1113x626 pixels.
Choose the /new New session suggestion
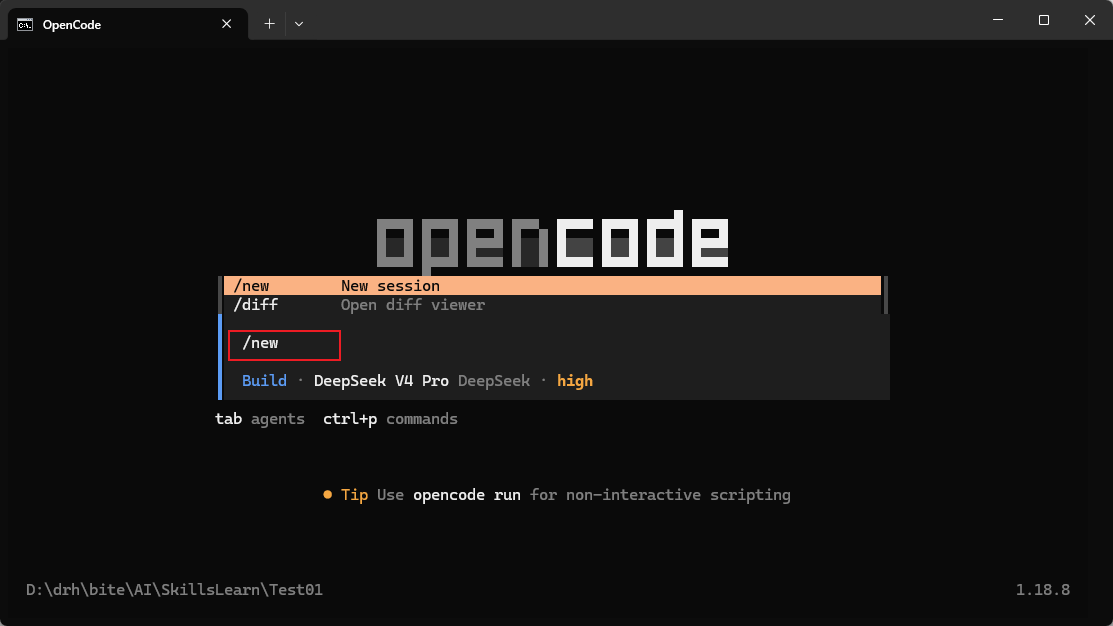(x=552, y=285)
